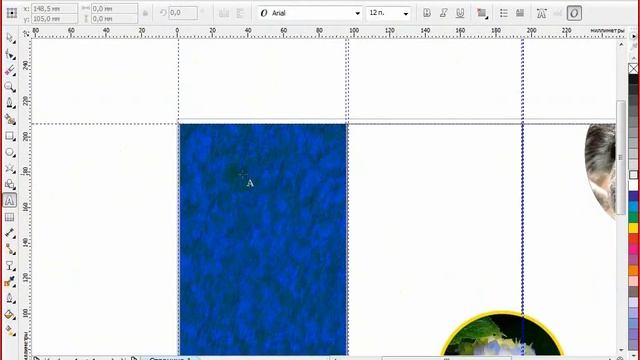Pick the yellow swatch in palette
Screen dimensions: 640x360
pos(633,228)
